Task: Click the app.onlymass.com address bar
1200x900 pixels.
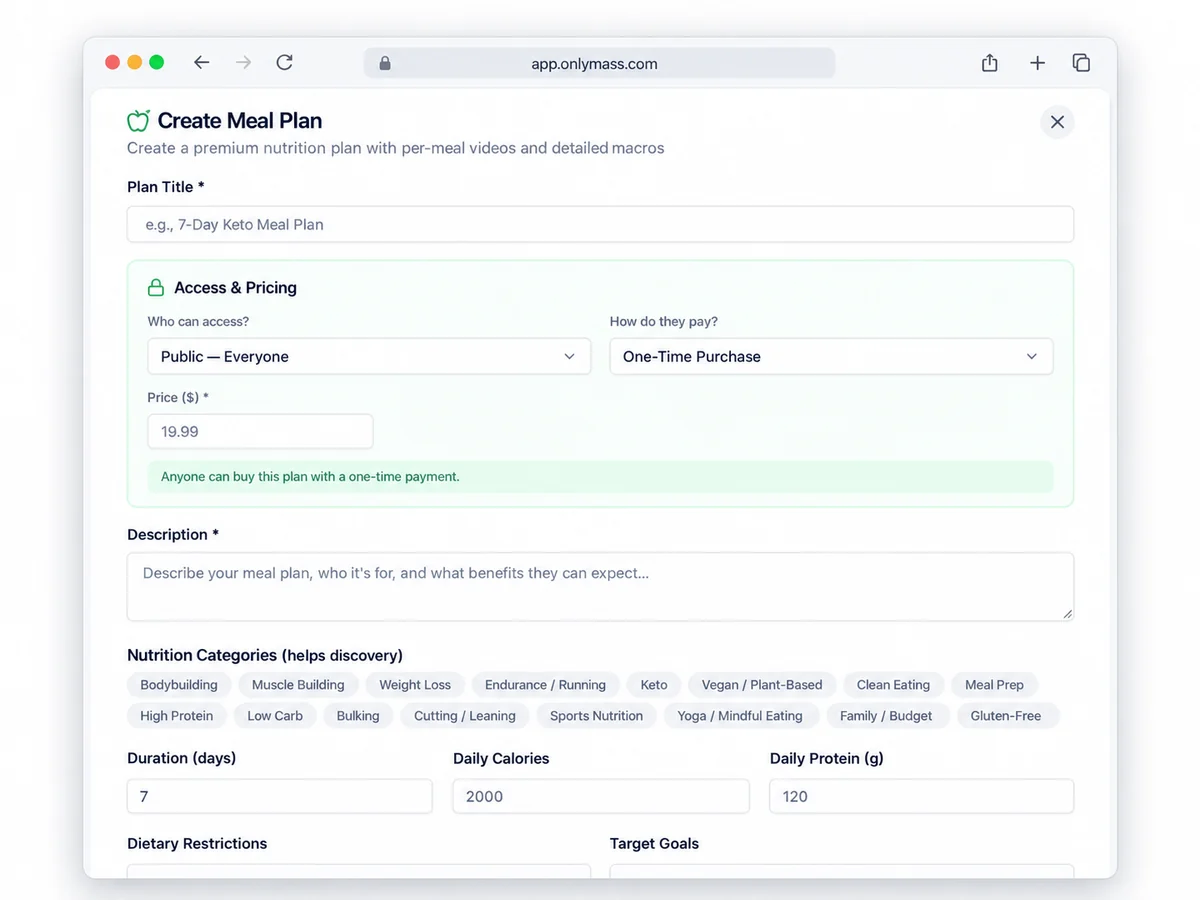Action: coord(599,64)
